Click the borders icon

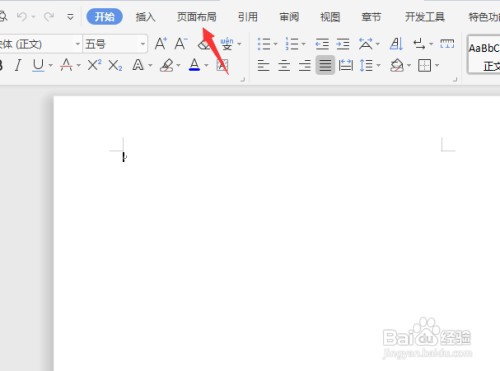click(x=424, y=65)
